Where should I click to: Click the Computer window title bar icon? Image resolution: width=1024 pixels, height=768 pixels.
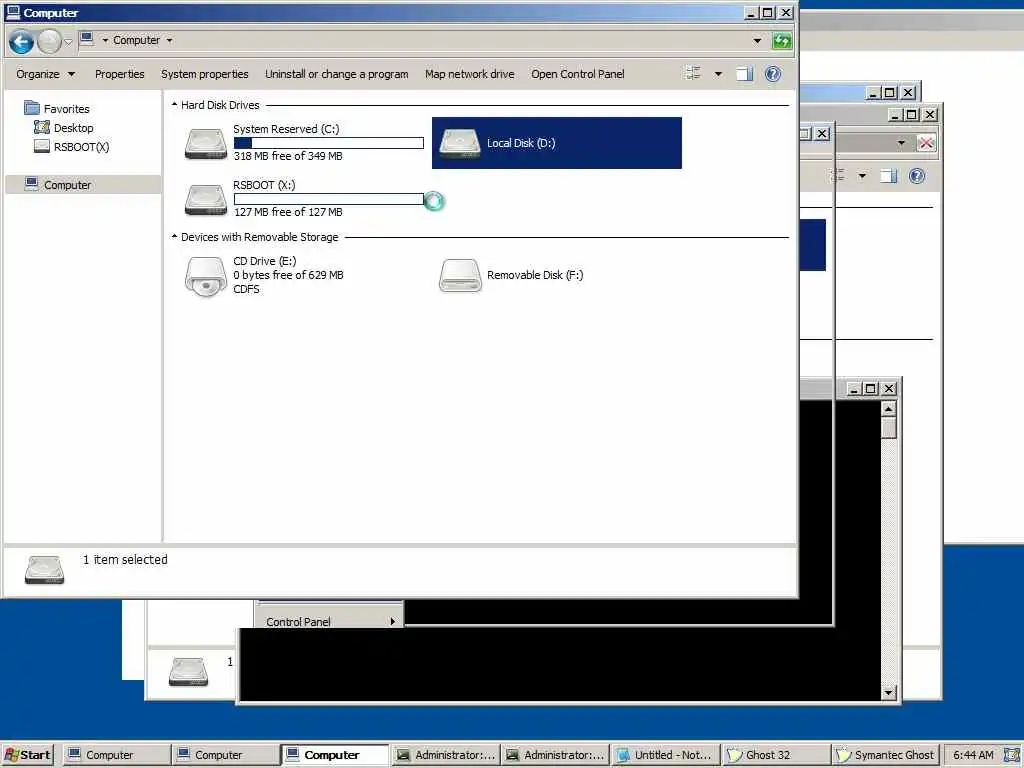pos(13,12)
